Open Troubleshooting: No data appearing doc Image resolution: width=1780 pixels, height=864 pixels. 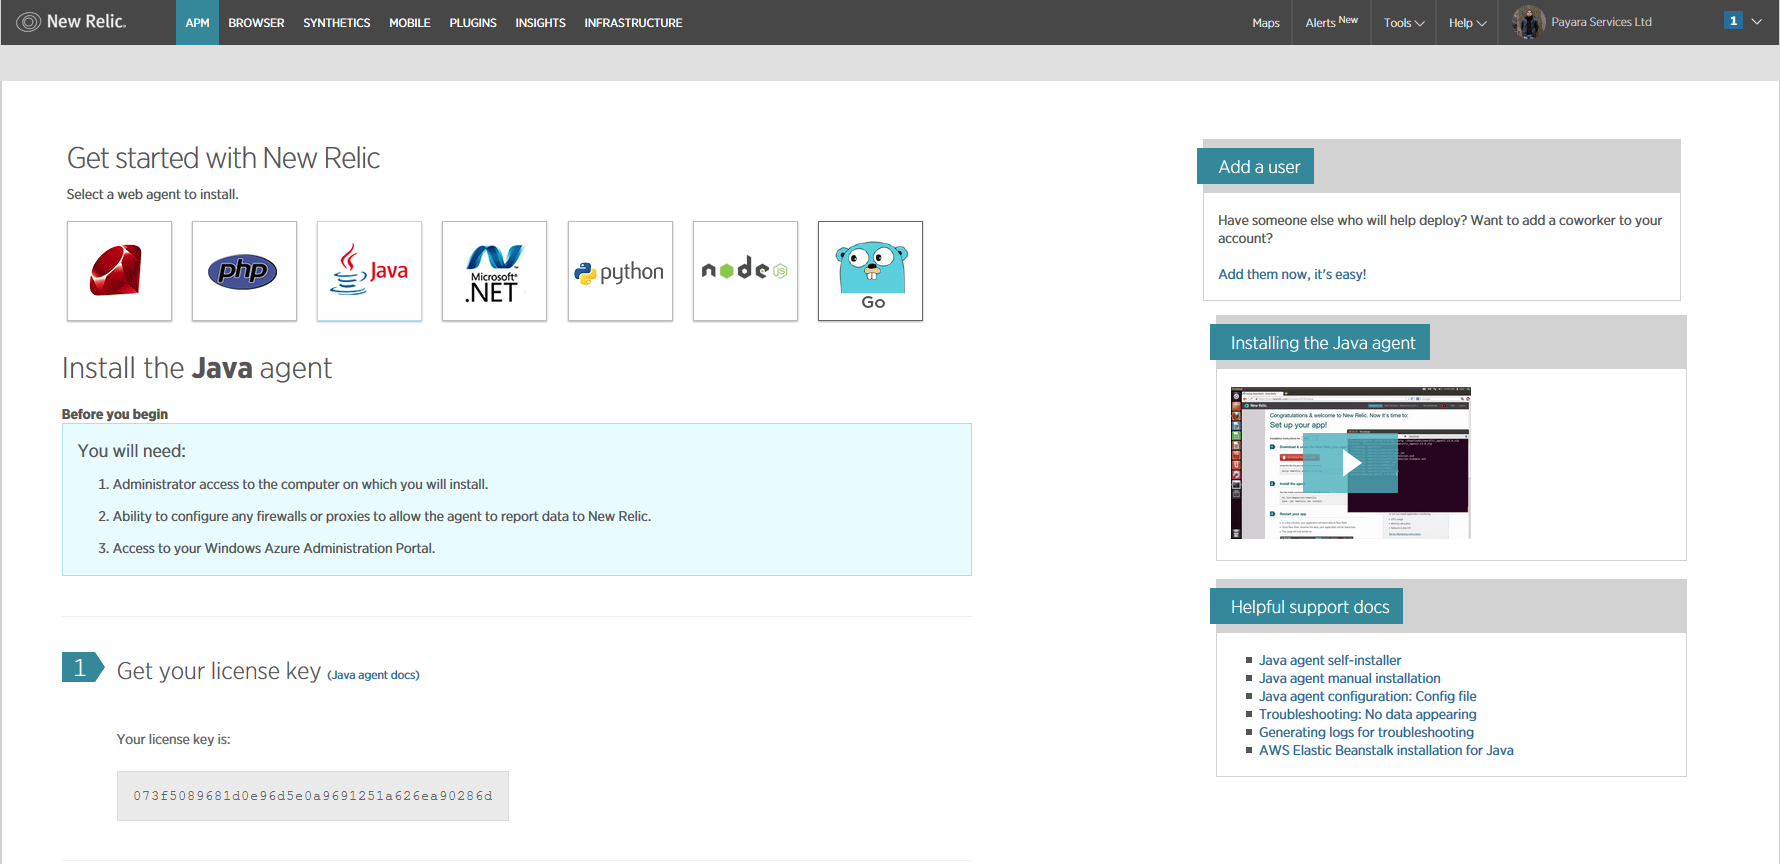tap(1367, 714)
